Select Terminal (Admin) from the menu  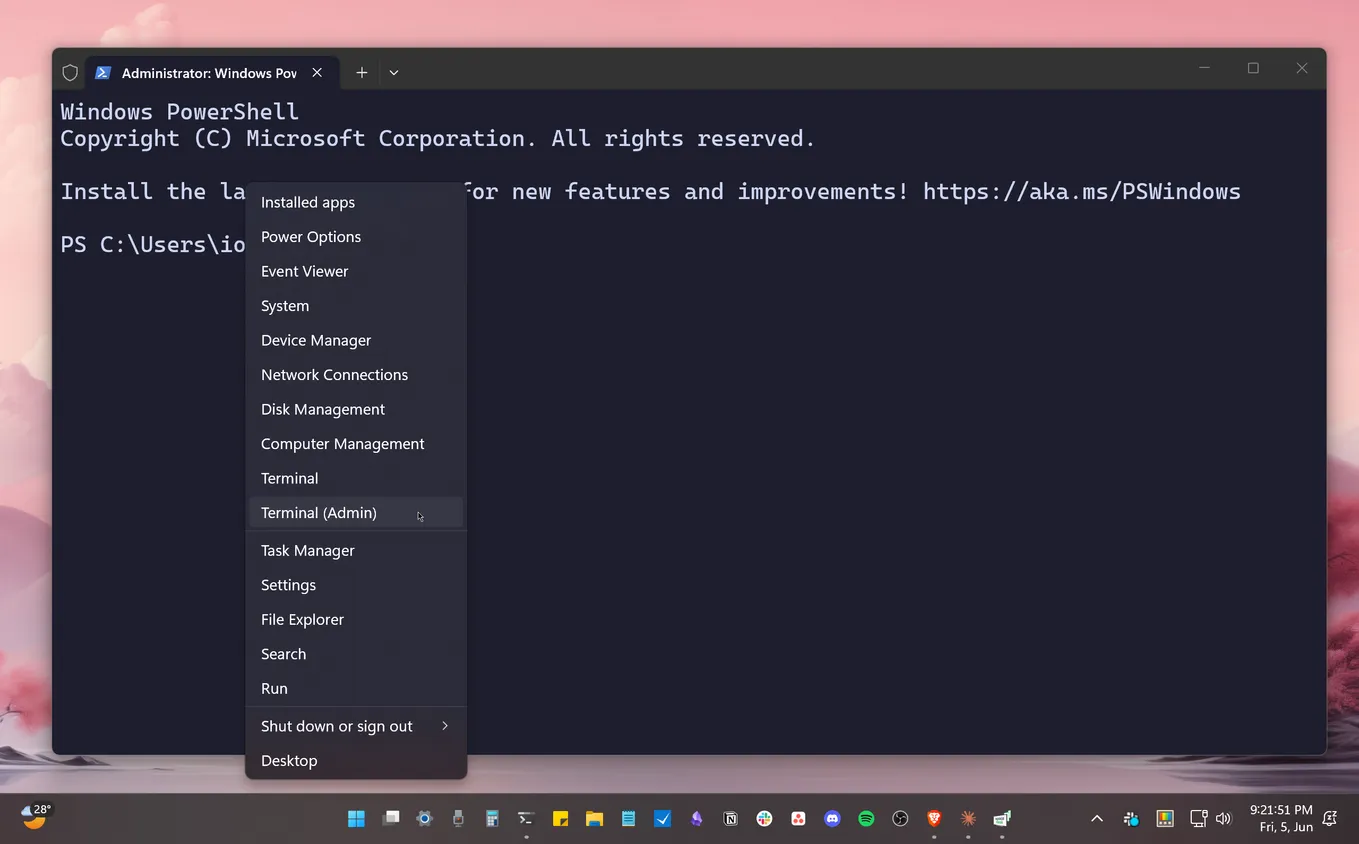[x=356, y=513]
